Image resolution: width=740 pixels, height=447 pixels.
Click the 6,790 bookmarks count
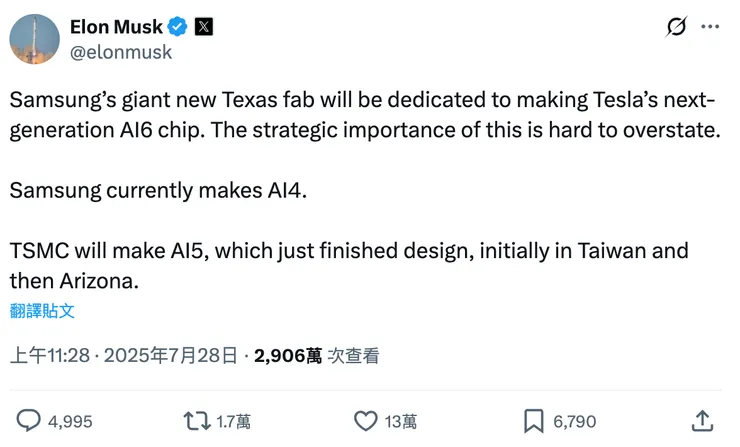click(x=574, y=421)
